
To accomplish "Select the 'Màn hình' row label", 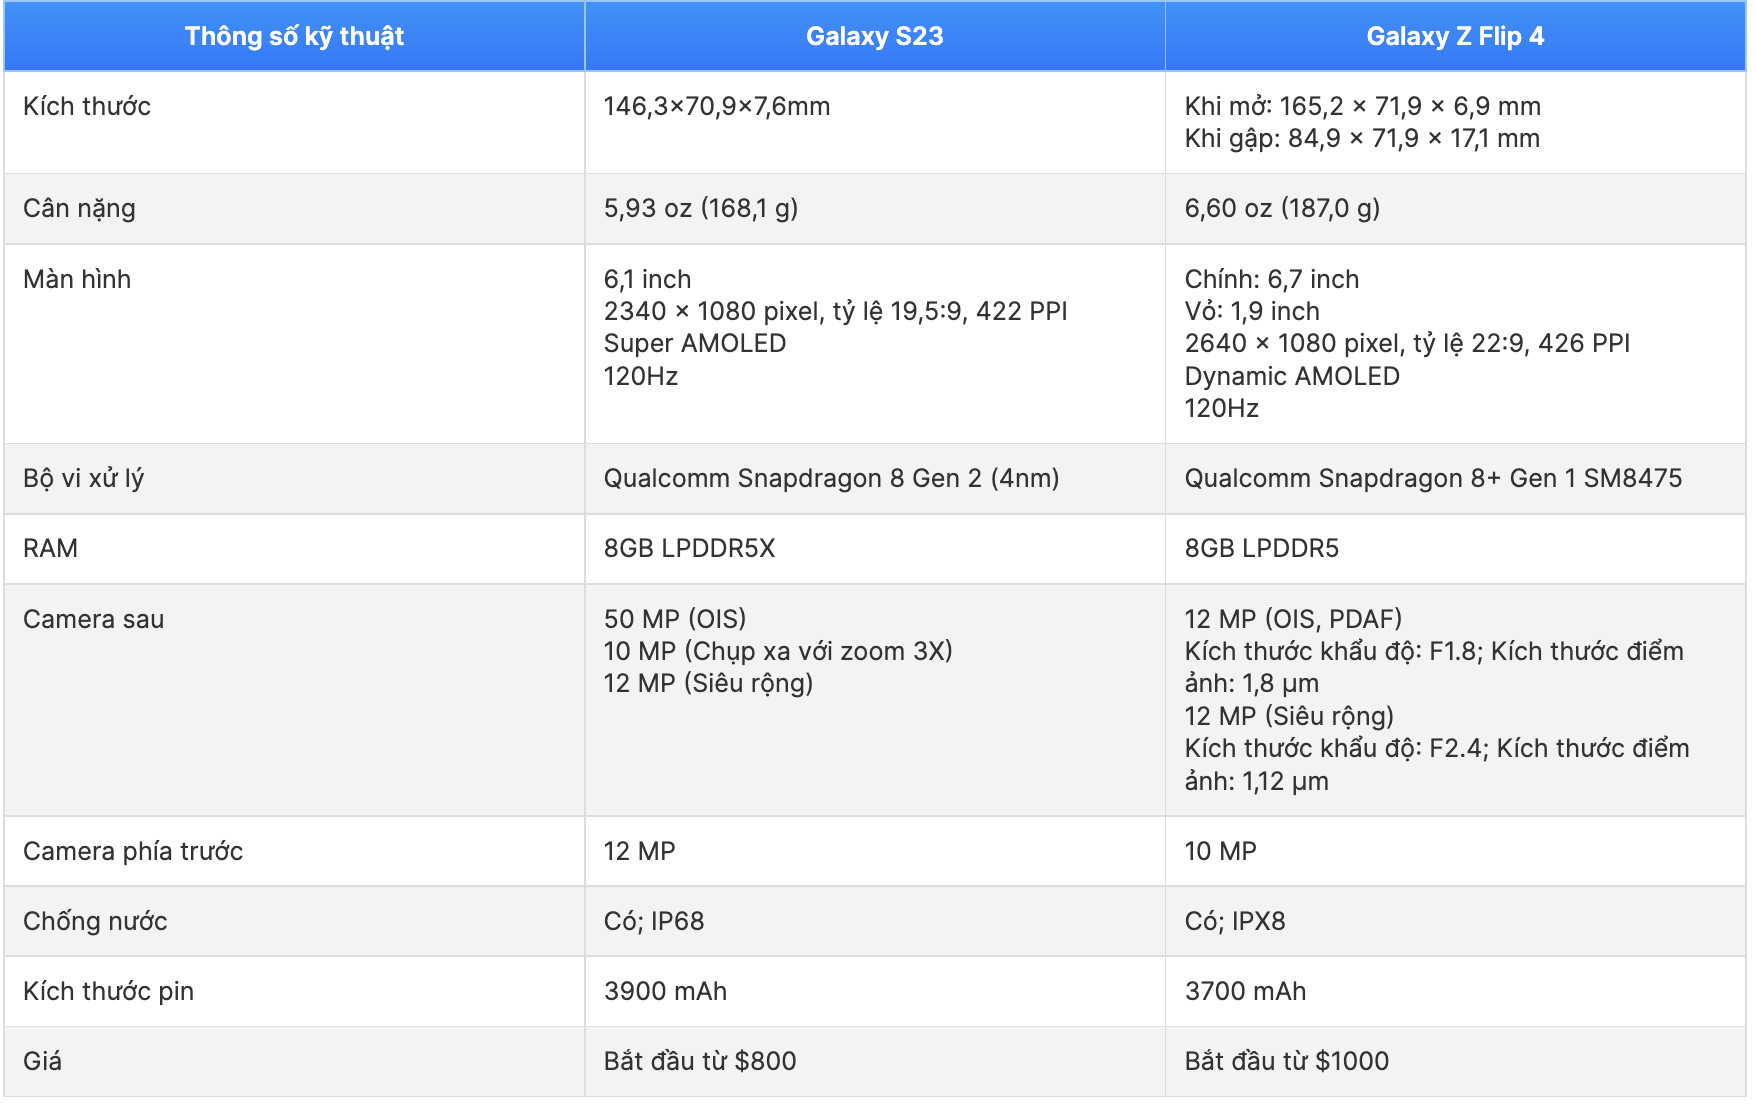I will pyautogui.click(x=77, y=279).
